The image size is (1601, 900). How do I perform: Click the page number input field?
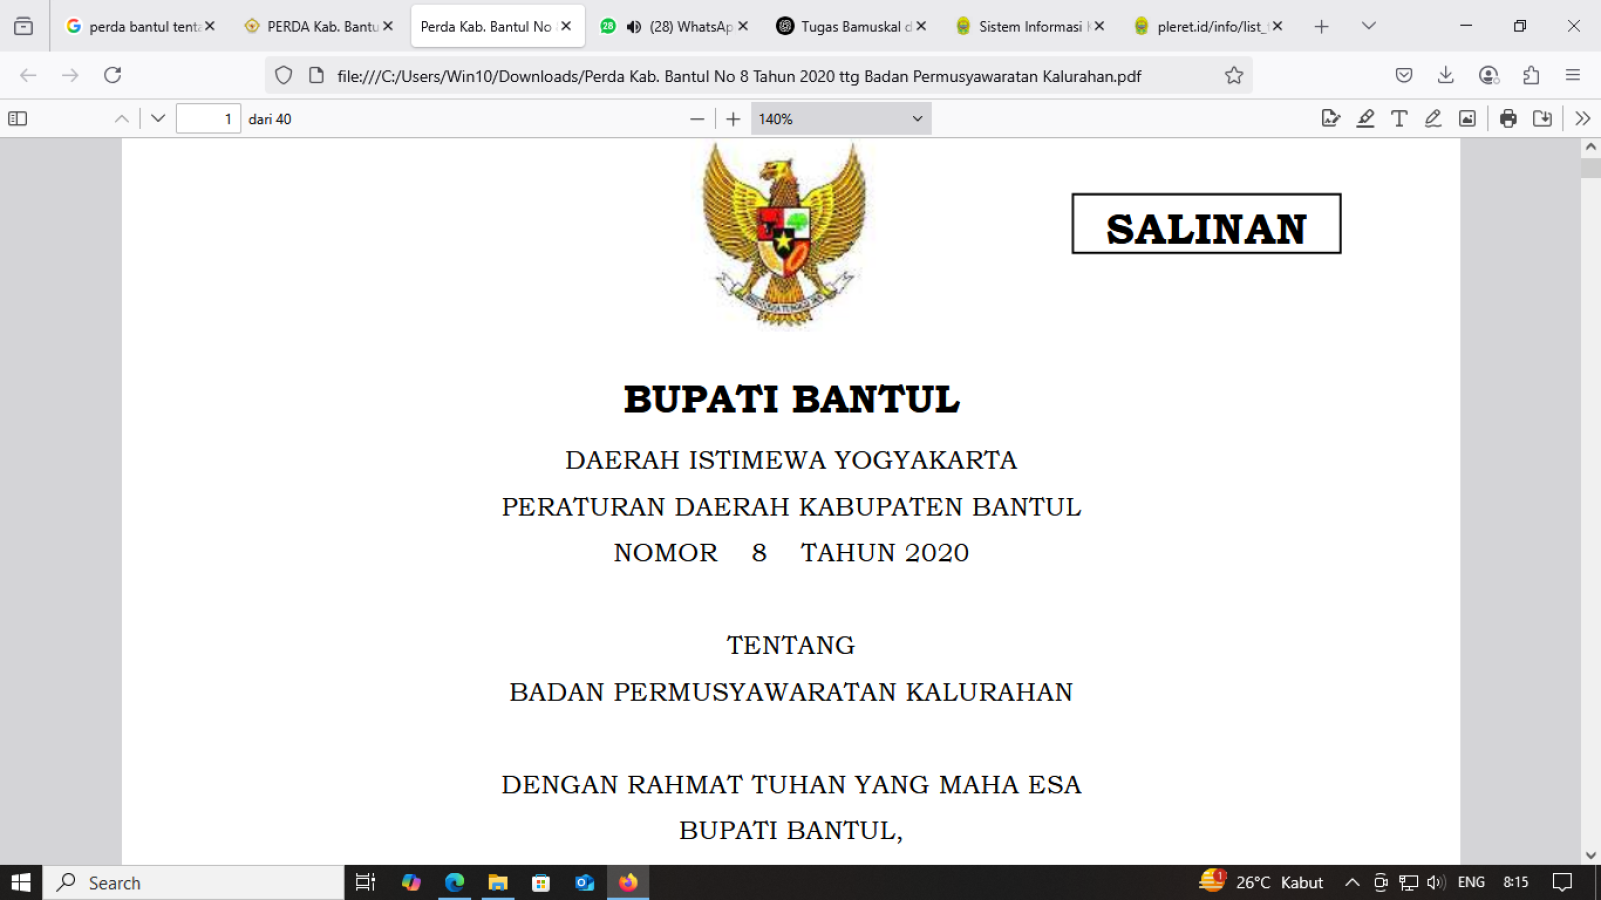click(x=208, y=119)
